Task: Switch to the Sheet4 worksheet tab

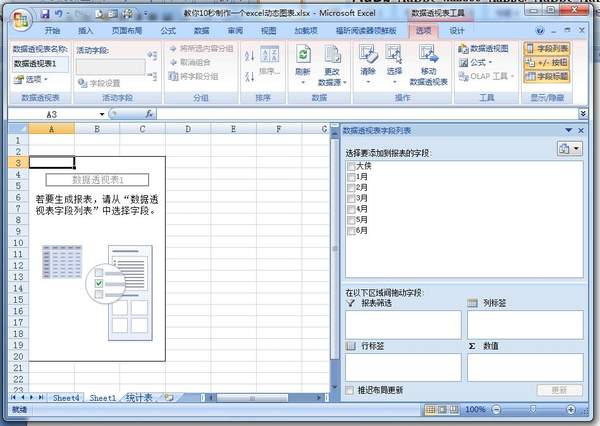Action: (66, 397)
